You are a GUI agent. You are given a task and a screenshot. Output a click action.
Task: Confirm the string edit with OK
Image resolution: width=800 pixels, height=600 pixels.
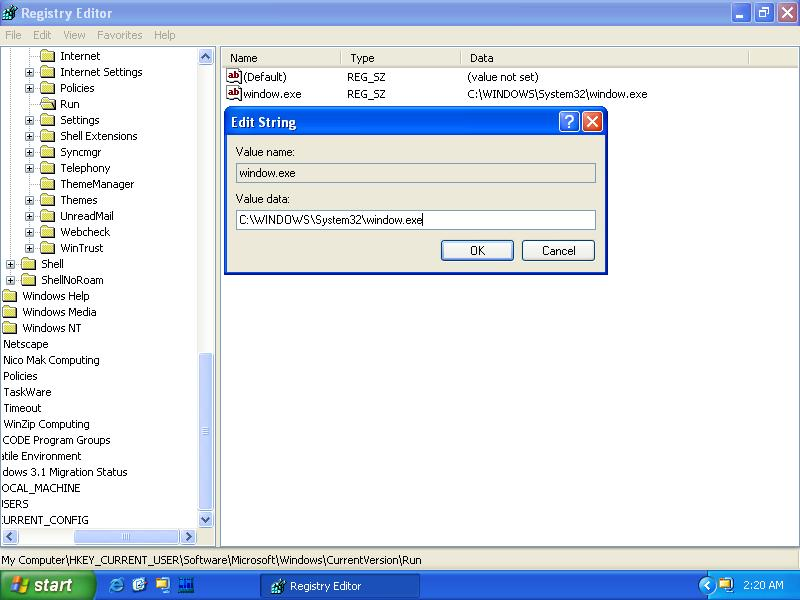(x=477, y=251)
